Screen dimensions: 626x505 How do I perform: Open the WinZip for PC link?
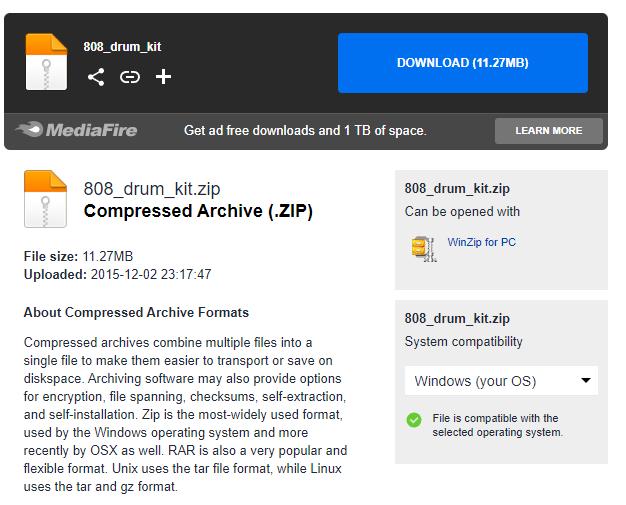[481, 242]
